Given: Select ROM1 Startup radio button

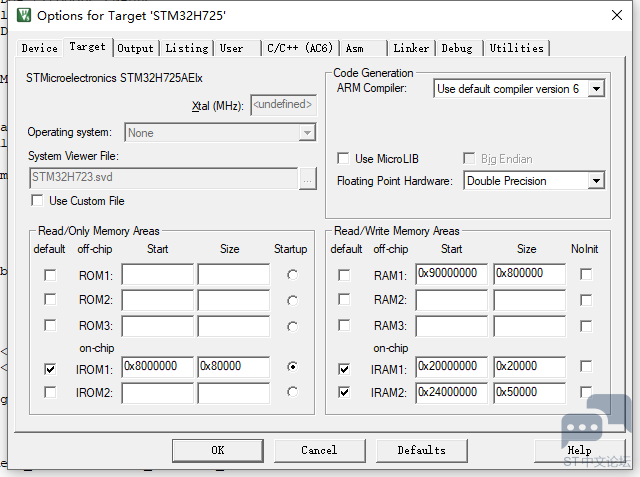Looking at the screenshot, I should pos(292,275).
